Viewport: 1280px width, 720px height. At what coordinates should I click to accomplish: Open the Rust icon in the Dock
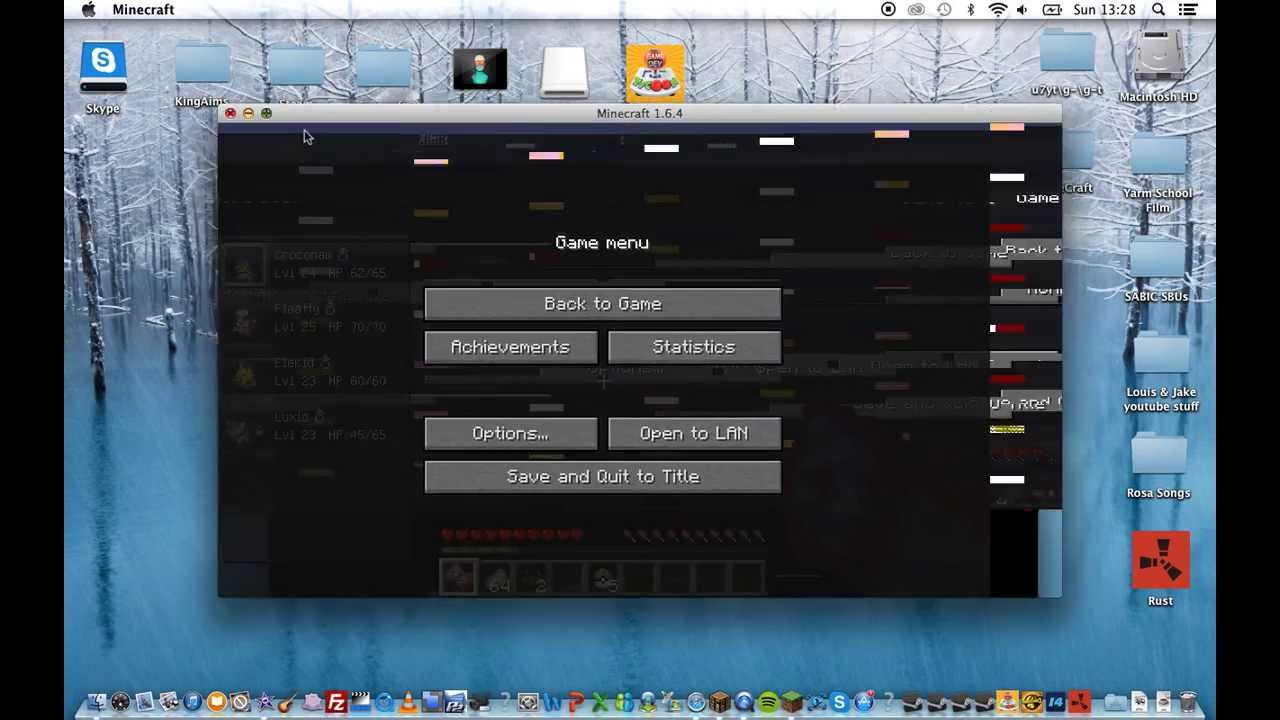(x=1079, y=702)
